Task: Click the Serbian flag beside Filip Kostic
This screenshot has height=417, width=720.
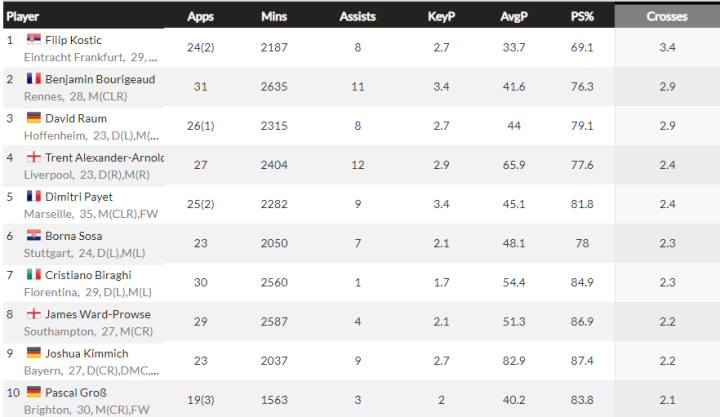Action: [34, 39]
